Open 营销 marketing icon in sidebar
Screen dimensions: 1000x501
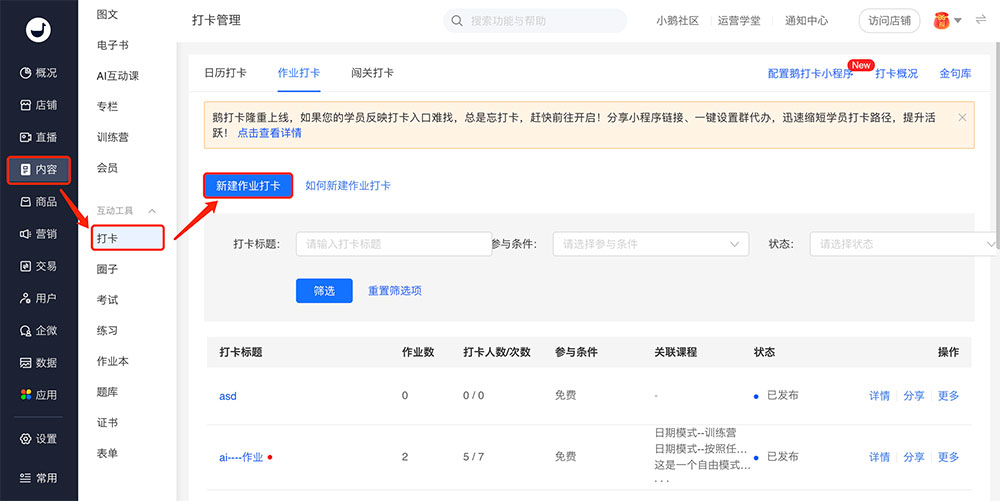(25, 234)
